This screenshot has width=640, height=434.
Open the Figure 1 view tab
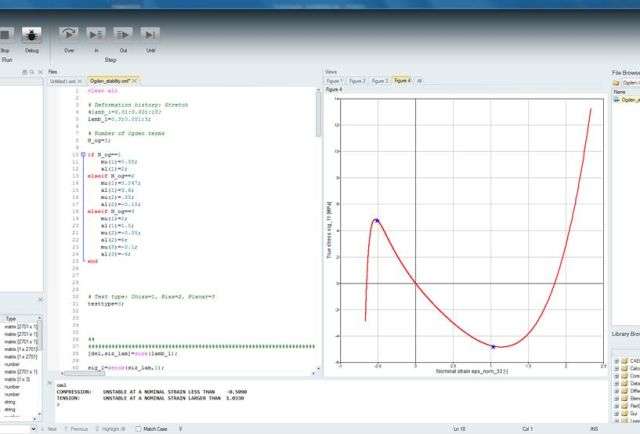point(334,81)
